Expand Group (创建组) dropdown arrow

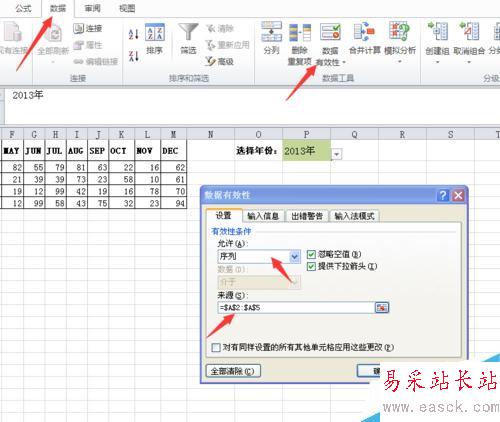pyautogui.click(x=438, y=62)
